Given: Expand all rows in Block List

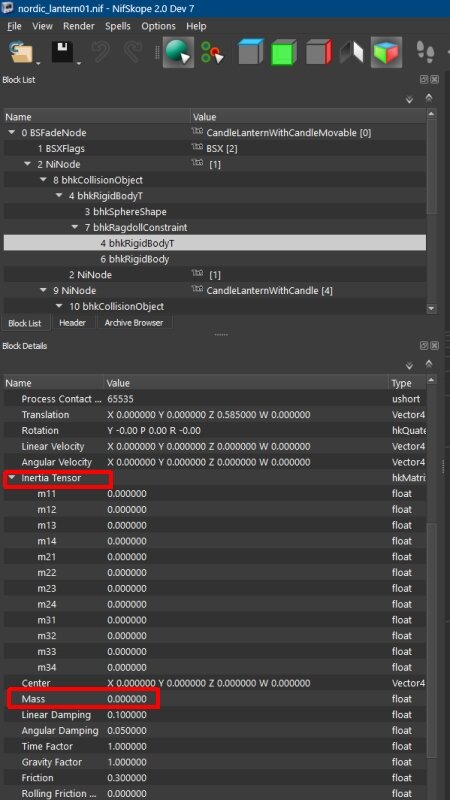Looking at the screenshot, I should click(x=409, y=100).
